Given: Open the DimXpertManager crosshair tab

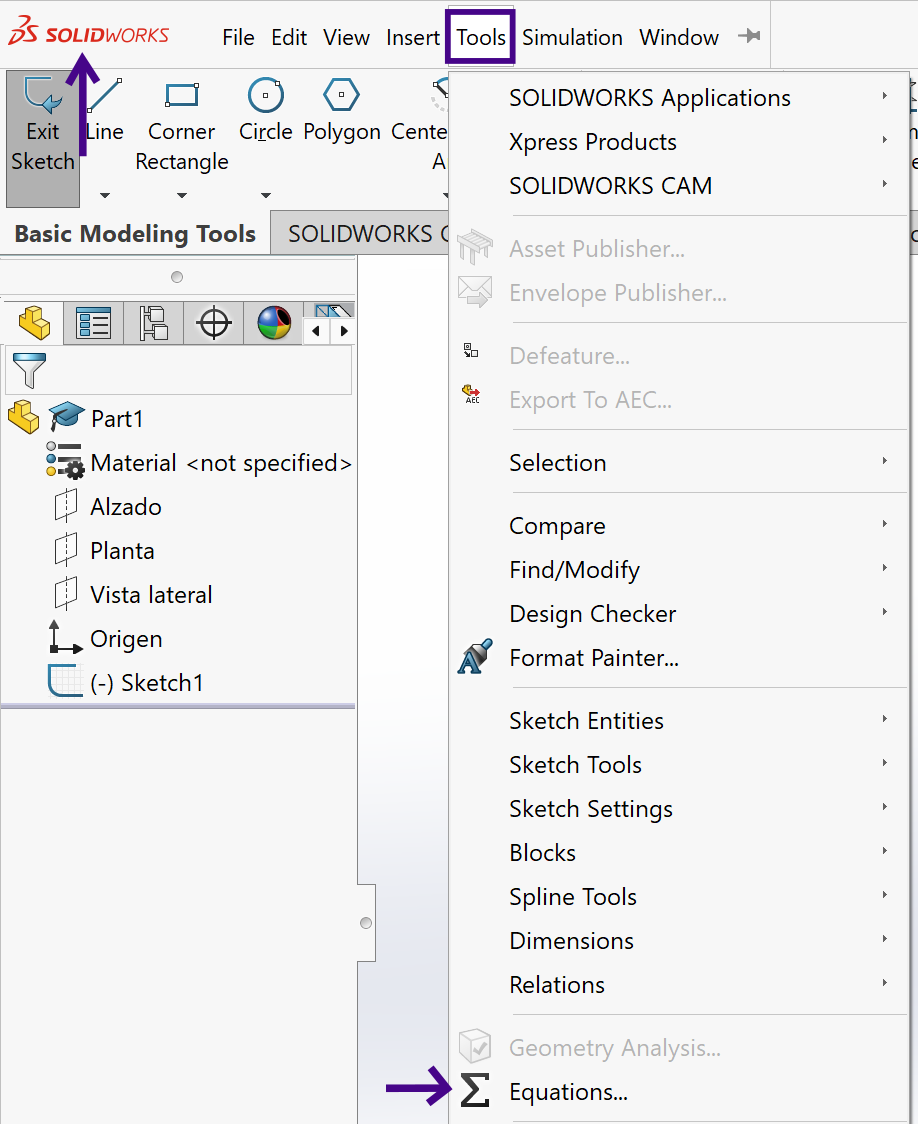Looking at the screenshot, I should 214,323.
